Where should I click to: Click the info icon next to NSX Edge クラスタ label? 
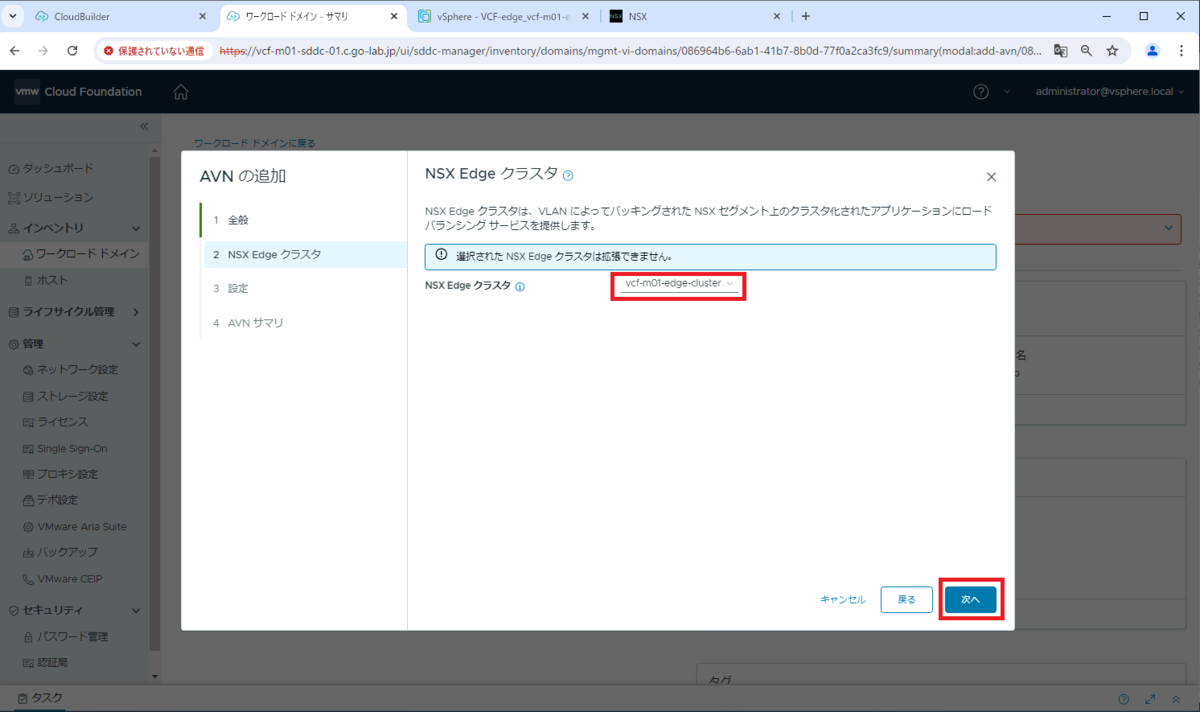(x=520, y=286)
